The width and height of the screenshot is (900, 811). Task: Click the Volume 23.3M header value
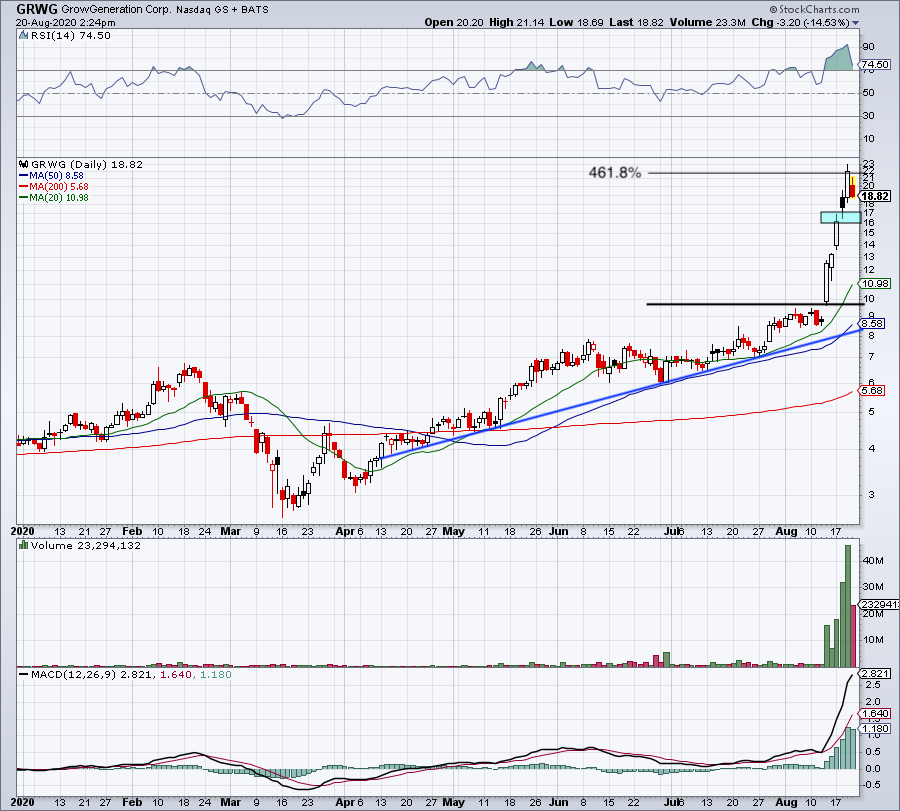[707, 22]
